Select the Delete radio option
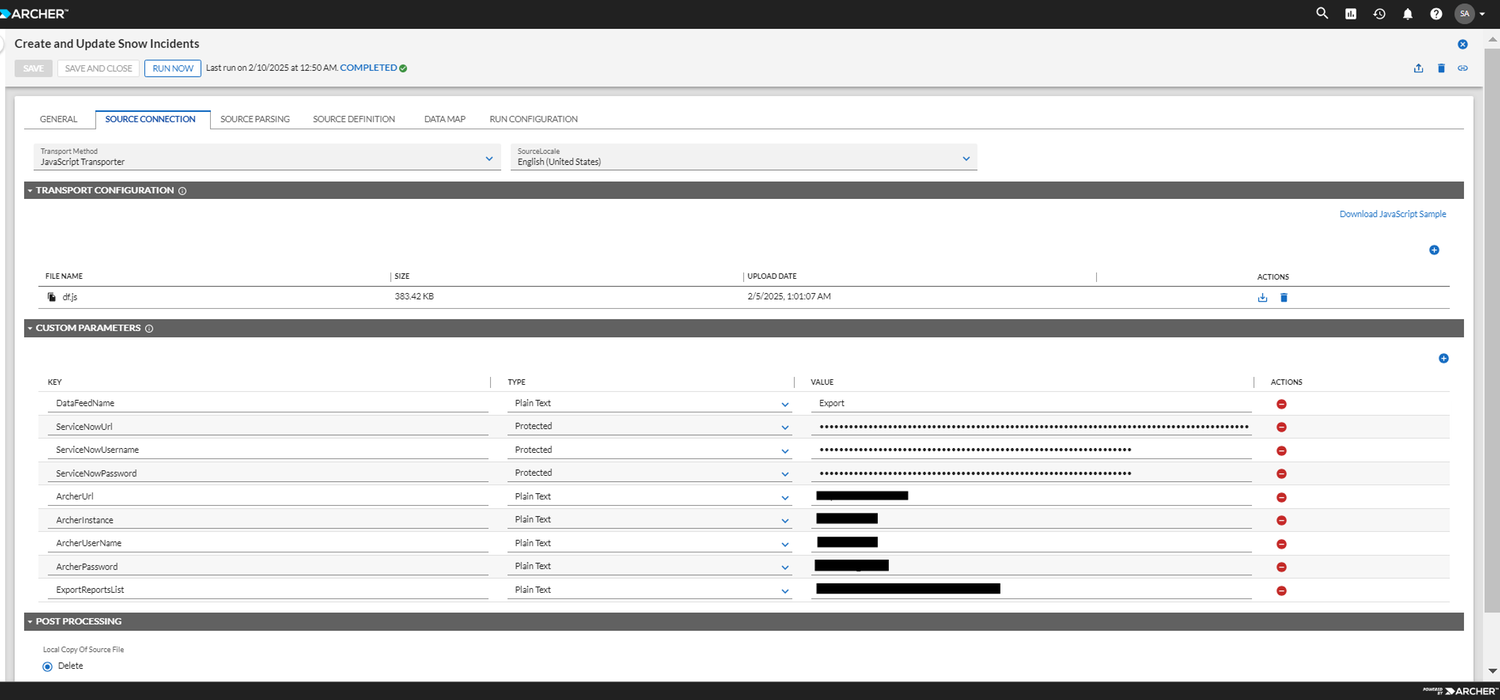Screen dimensions: 1500x700 (x=47, y=666)
